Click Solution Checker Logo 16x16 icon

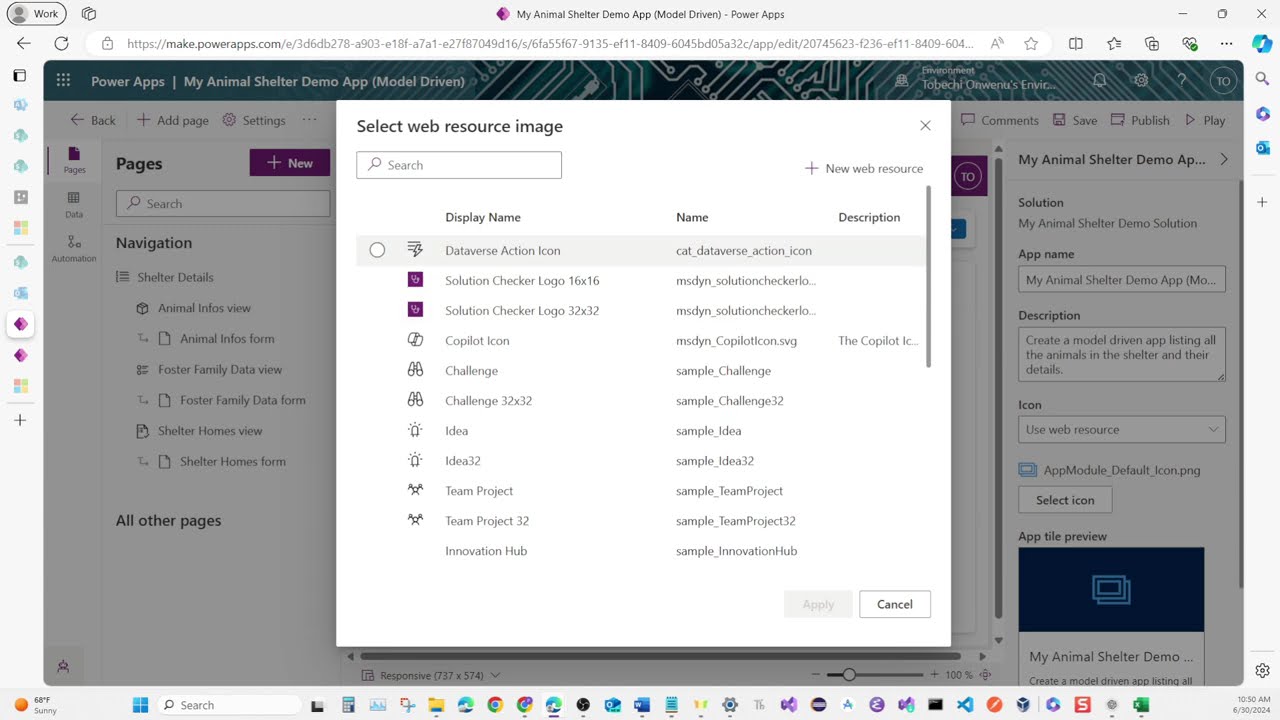[415, 280]
